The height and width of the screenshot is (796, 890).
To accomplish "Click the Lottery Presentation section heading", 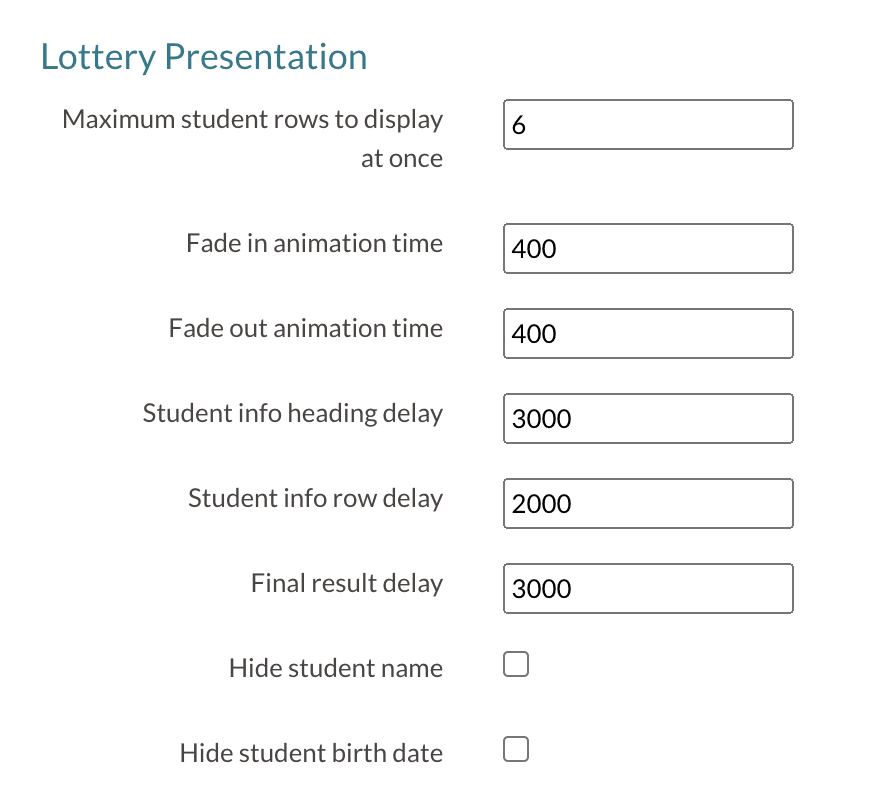I will tap(204, 57).
